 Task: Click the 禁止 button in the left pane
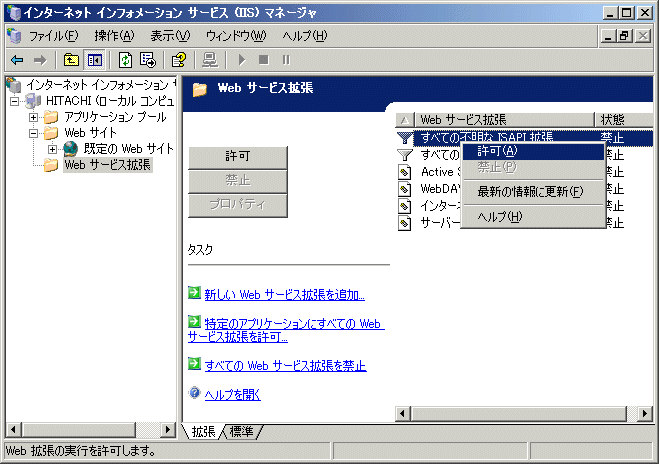[x=238, y=181]
